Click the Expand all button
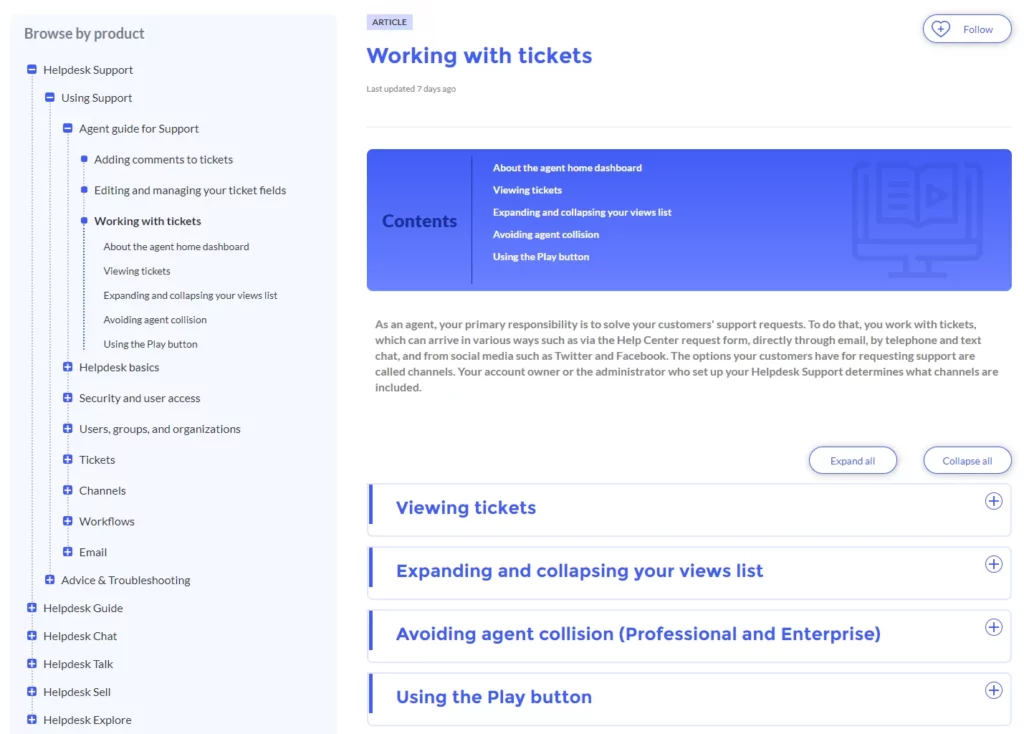1024x734 pixels. point(852,460)
